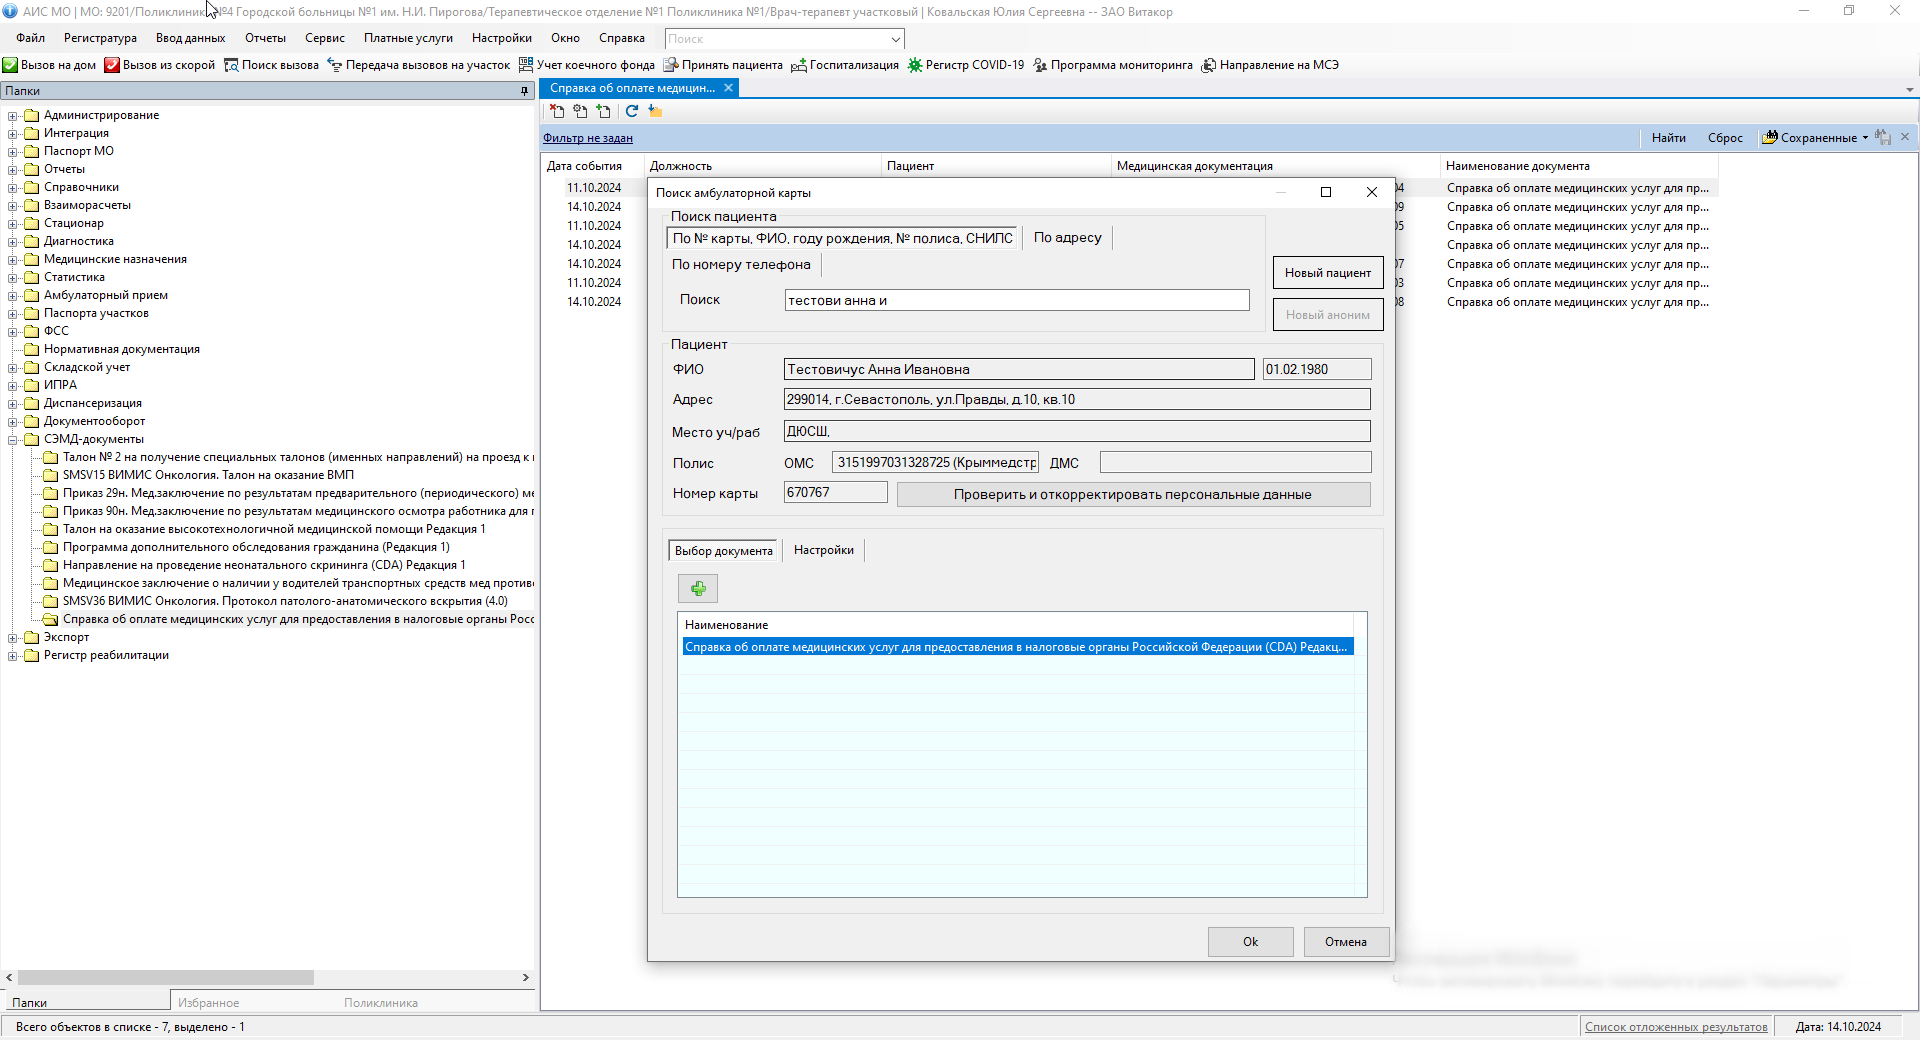The image size is (1920, 1040).
Task: Switch to the 'По адресу' search tab
Action: pyautogui.click(x=1067, y=238)
